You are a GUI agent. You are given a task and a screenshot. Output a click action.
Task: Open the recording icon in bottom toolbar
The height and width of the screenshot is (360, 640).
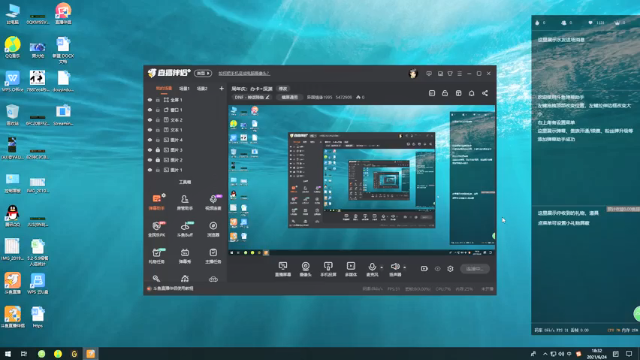tap(424, 269)
